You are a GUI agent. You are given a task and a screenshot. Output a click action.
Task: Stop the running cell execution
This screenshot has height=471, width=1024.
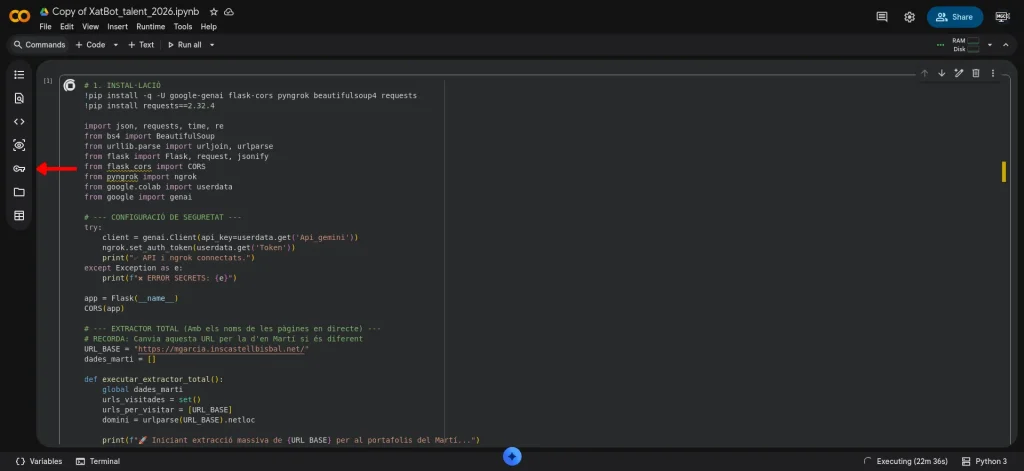point(69,86)
